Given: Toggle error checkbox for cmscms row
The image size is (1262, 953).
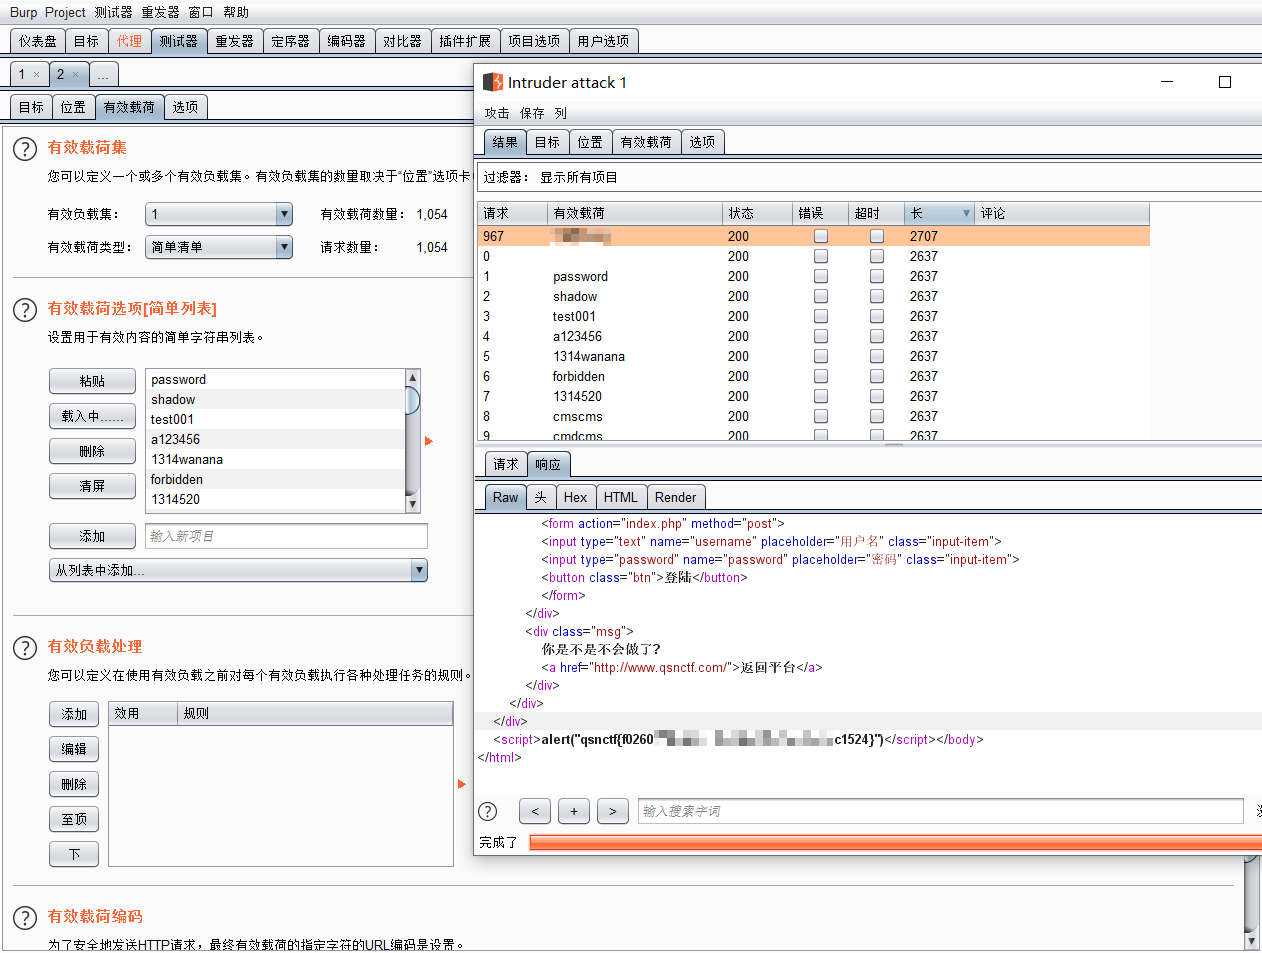Looking at the screenshot, I should click(x=821, y=416).
